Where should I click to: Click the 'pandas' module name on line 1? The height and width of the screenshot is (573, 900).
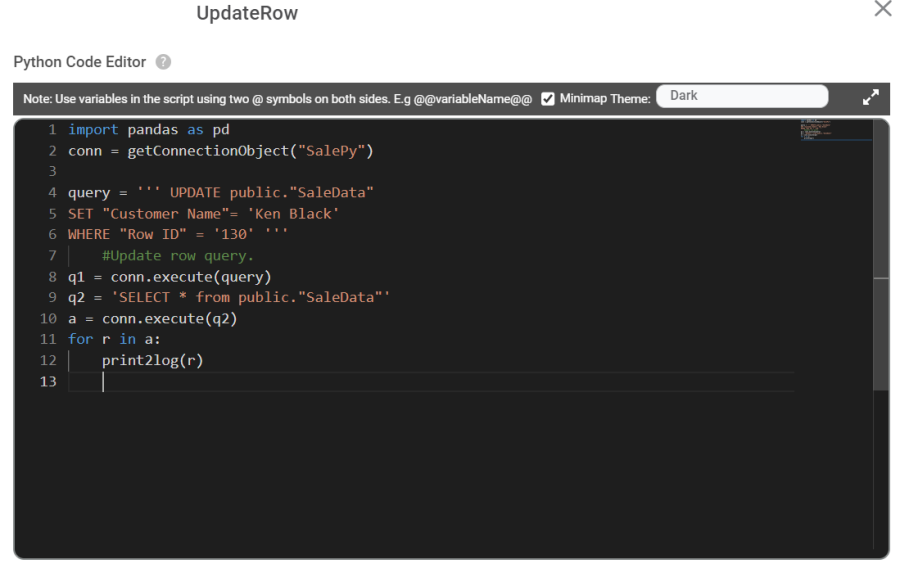[153, 130]
